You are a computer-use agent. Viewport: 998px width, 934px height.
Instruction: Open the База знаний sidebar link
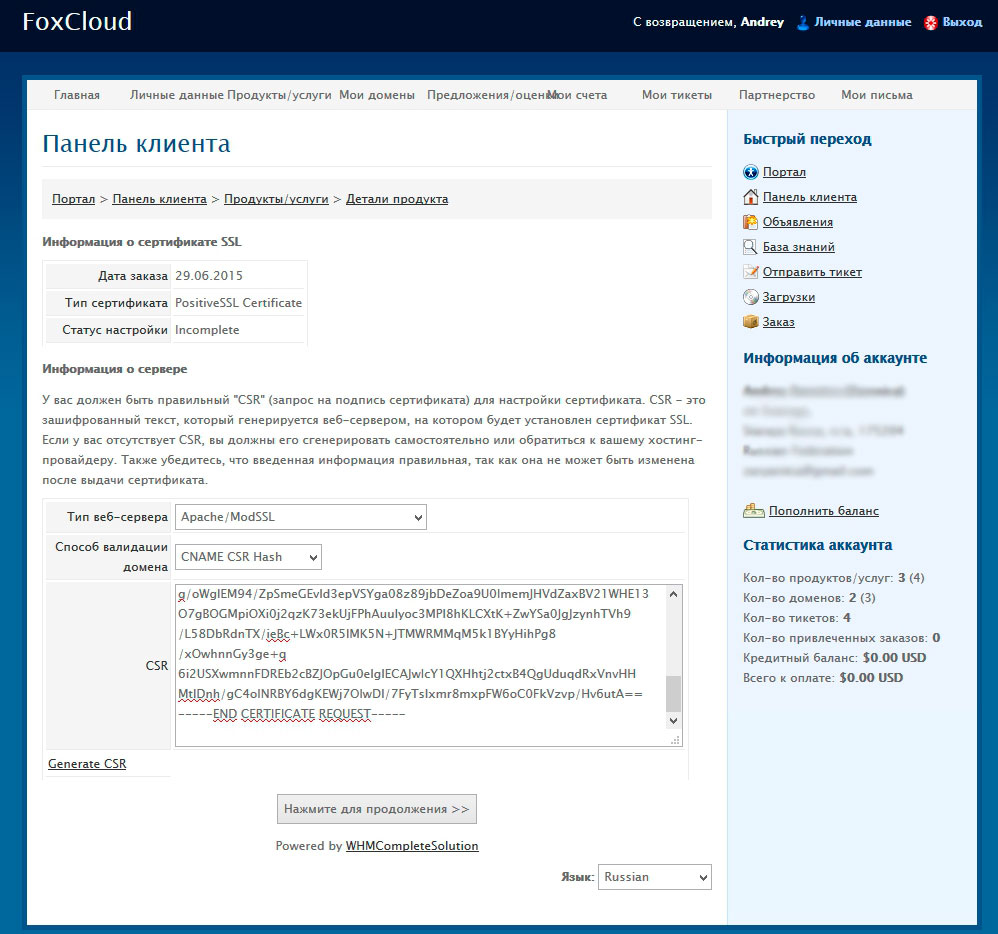click(799, 247)
